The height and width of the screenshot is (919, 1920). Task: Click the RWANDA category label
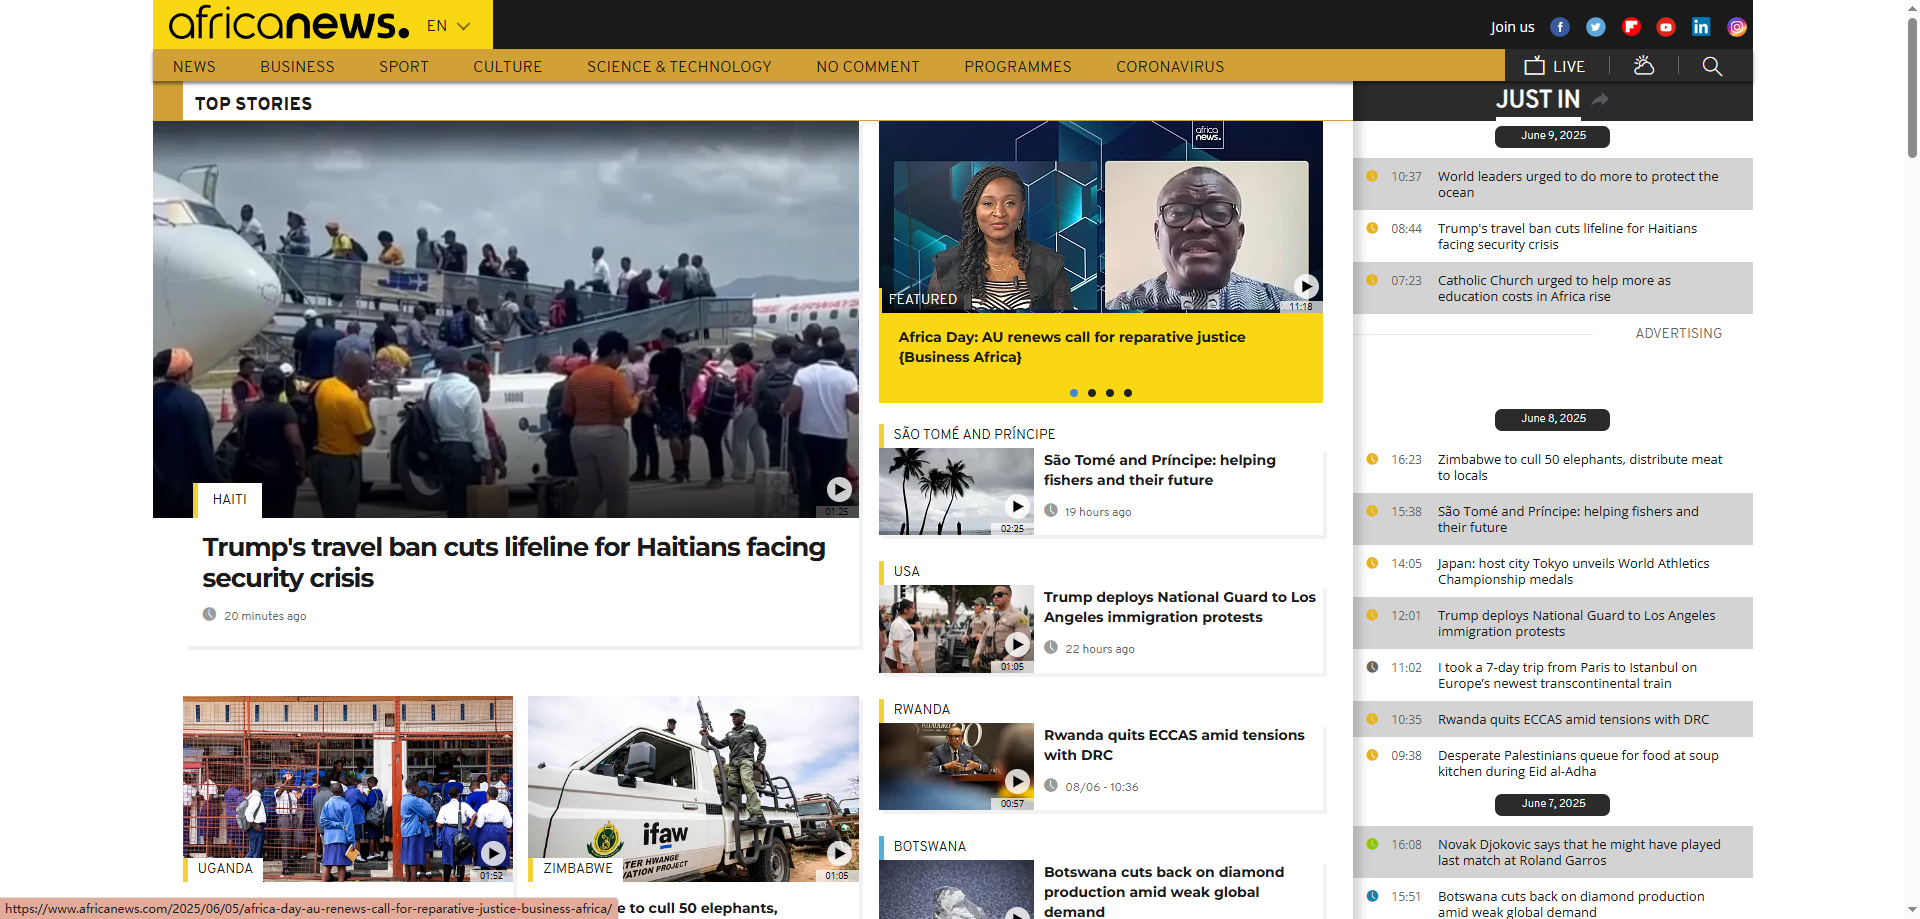[922, 709]
